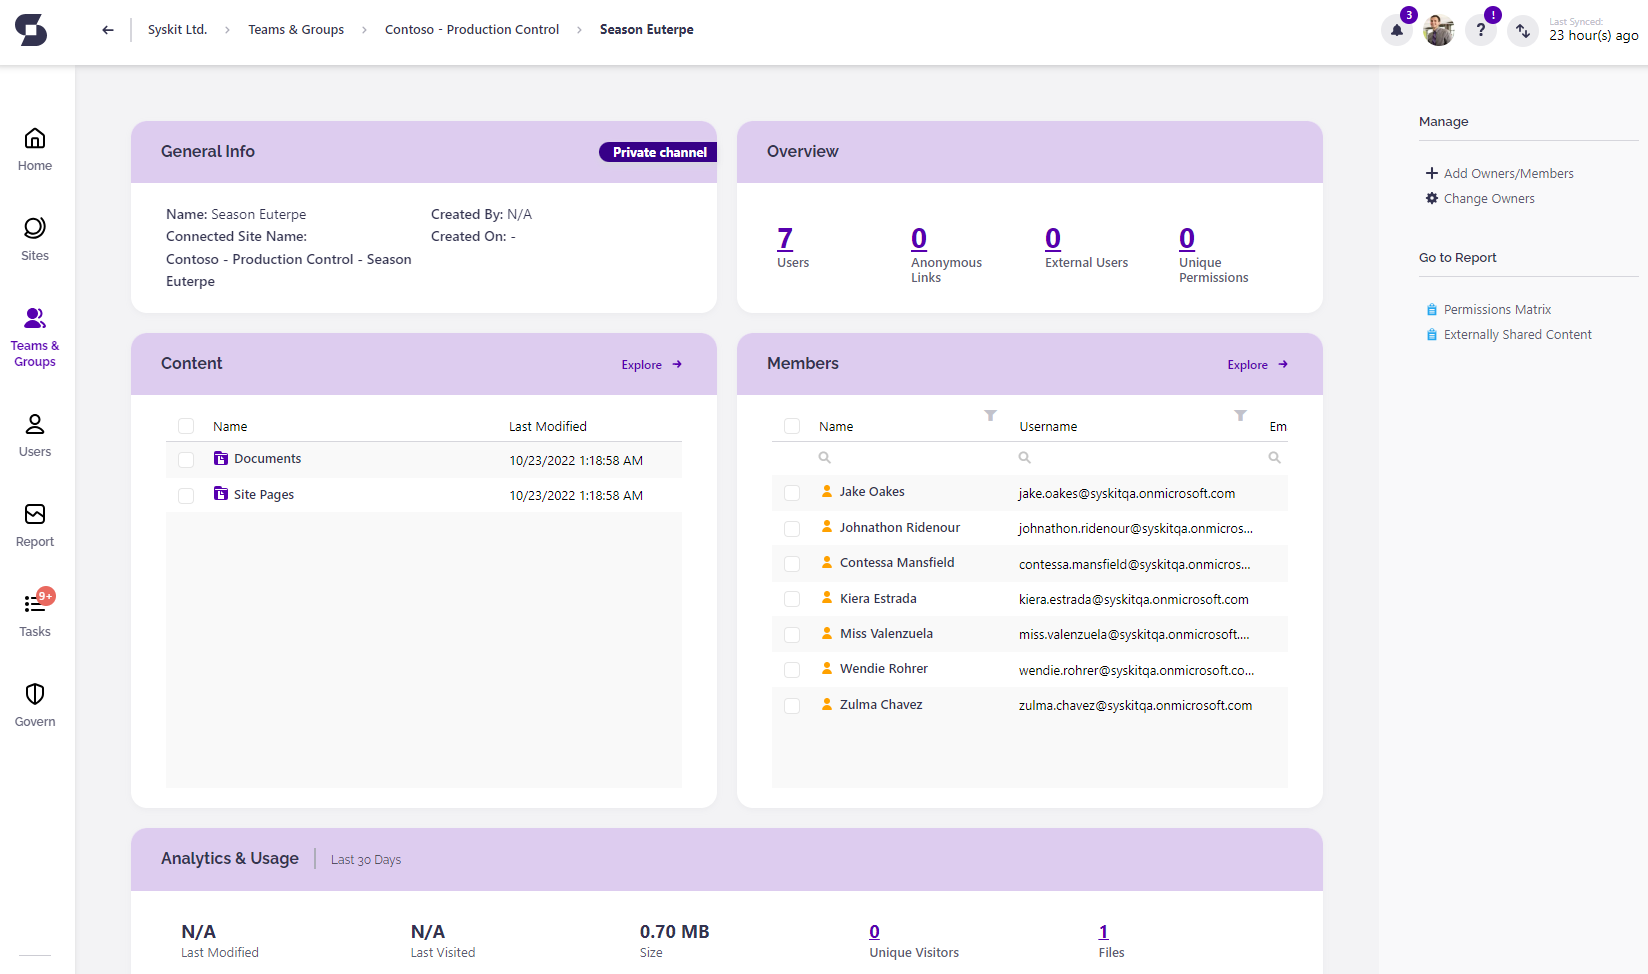Open the profile avatar menu
This screenshot has width=1648, height=974.
pos(1439,30)
